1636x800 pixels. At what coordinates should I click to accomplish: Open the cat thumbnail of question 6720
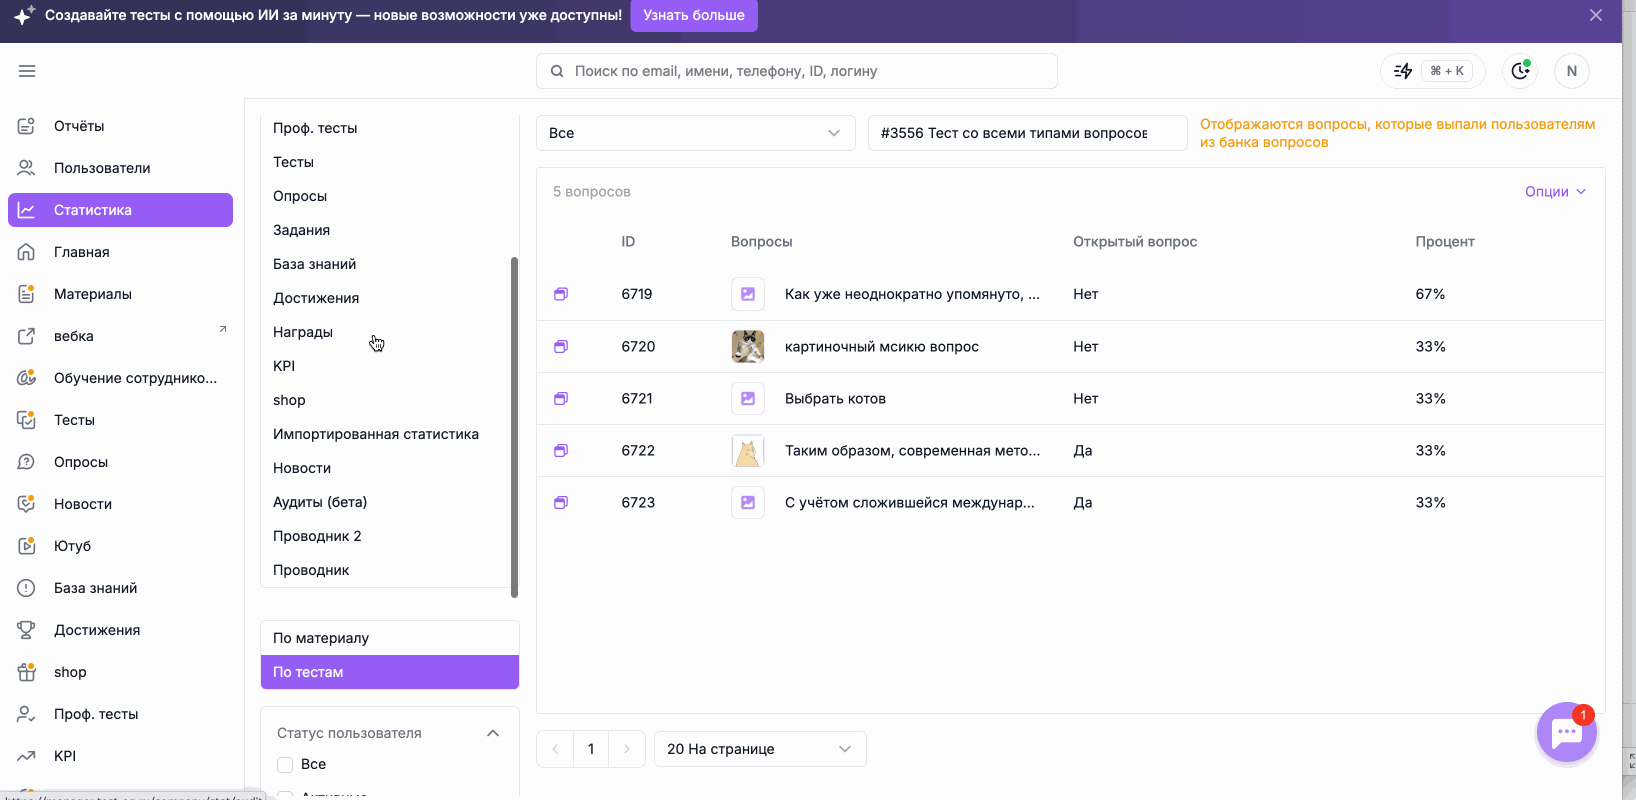point(748,346)
